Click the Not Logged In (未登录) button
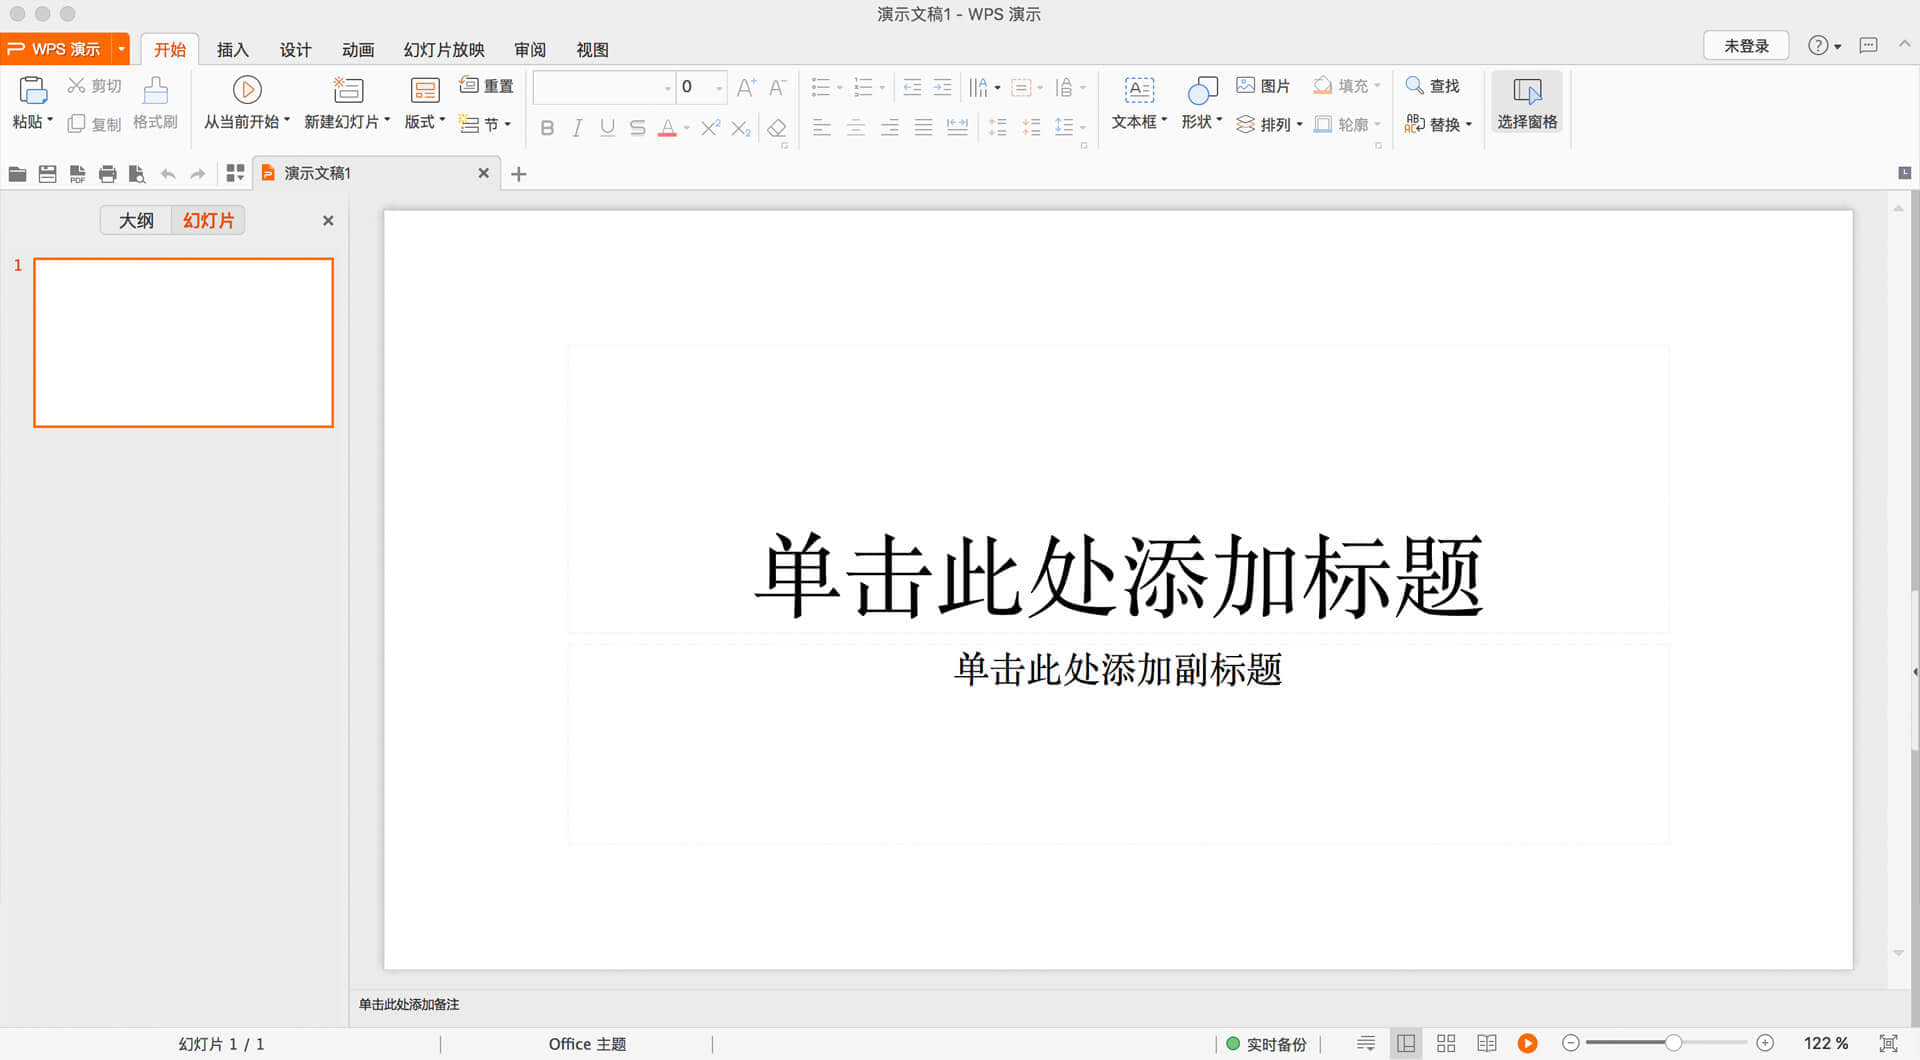Image resolution: width=1920 pixels, height=1060 pixels. (x=1746, y=46)
